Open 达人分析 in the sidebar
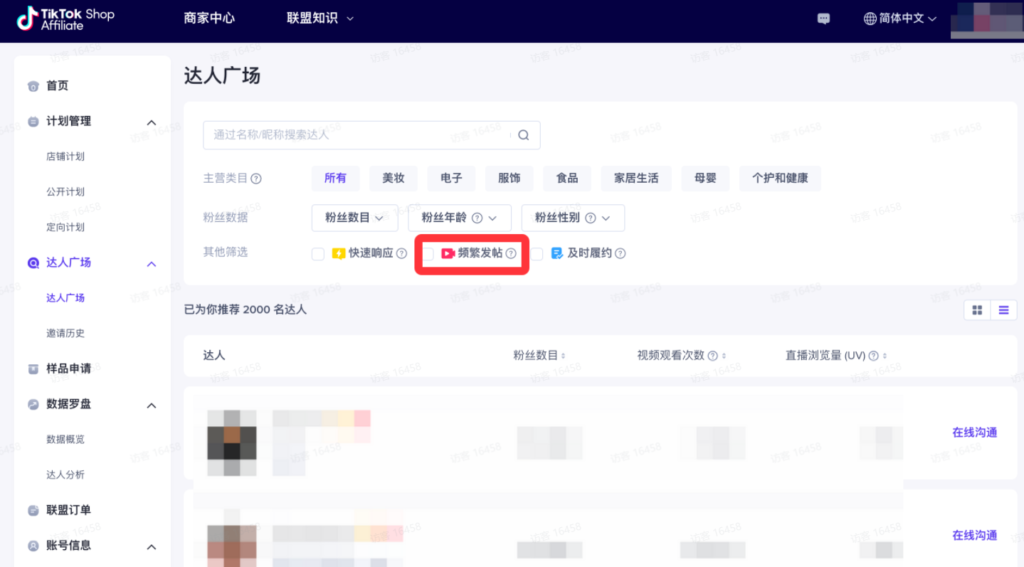Viewport: 1024px width, 567px height. point(65,475)
